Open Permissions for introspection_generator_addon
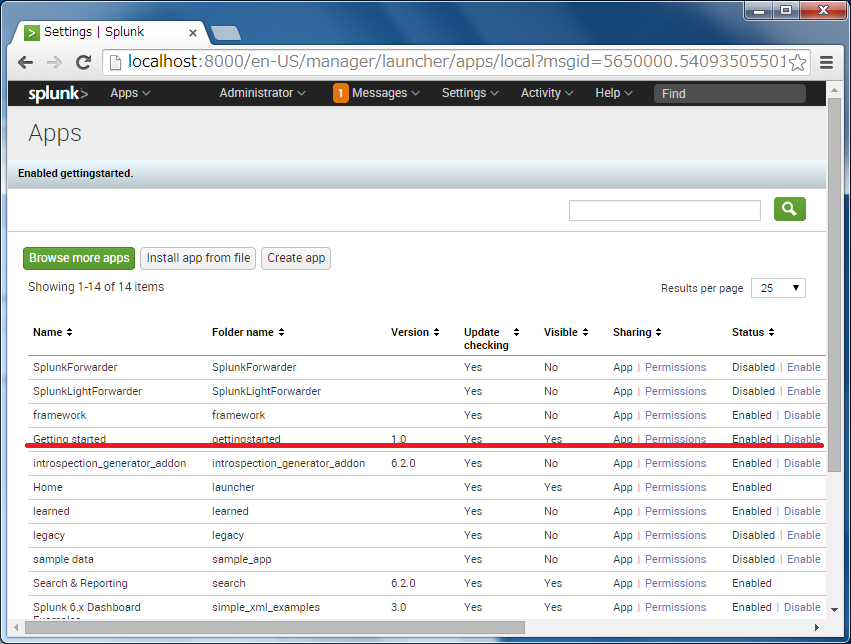The height and width of the screenshot is (644, 851). click(x=675, y=463)
